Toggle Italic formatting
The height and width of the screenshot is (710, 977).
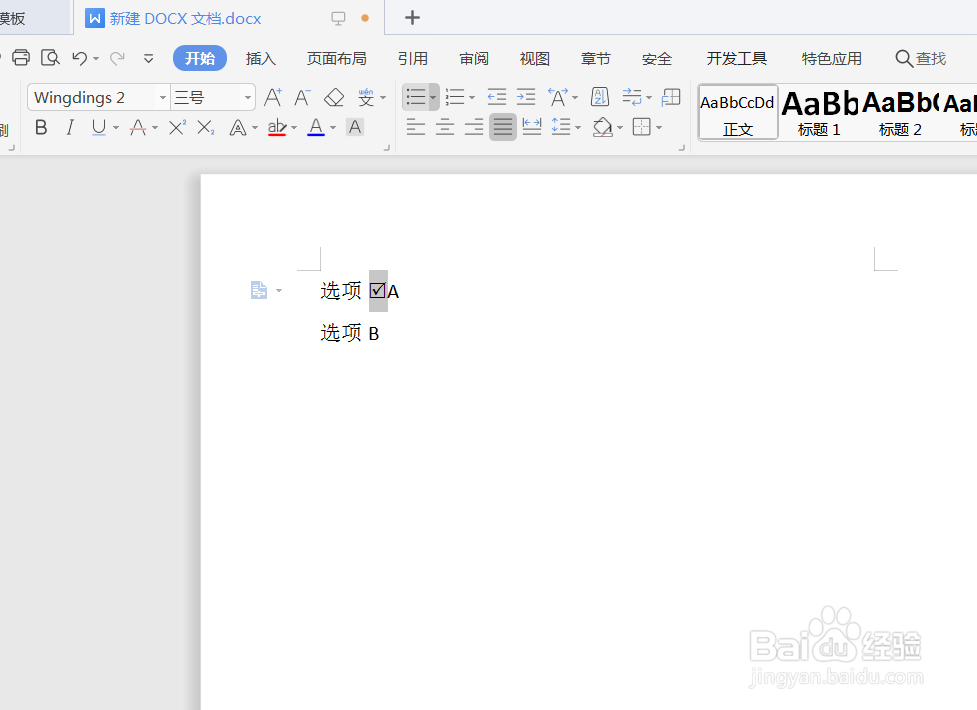tap(70, 128)
